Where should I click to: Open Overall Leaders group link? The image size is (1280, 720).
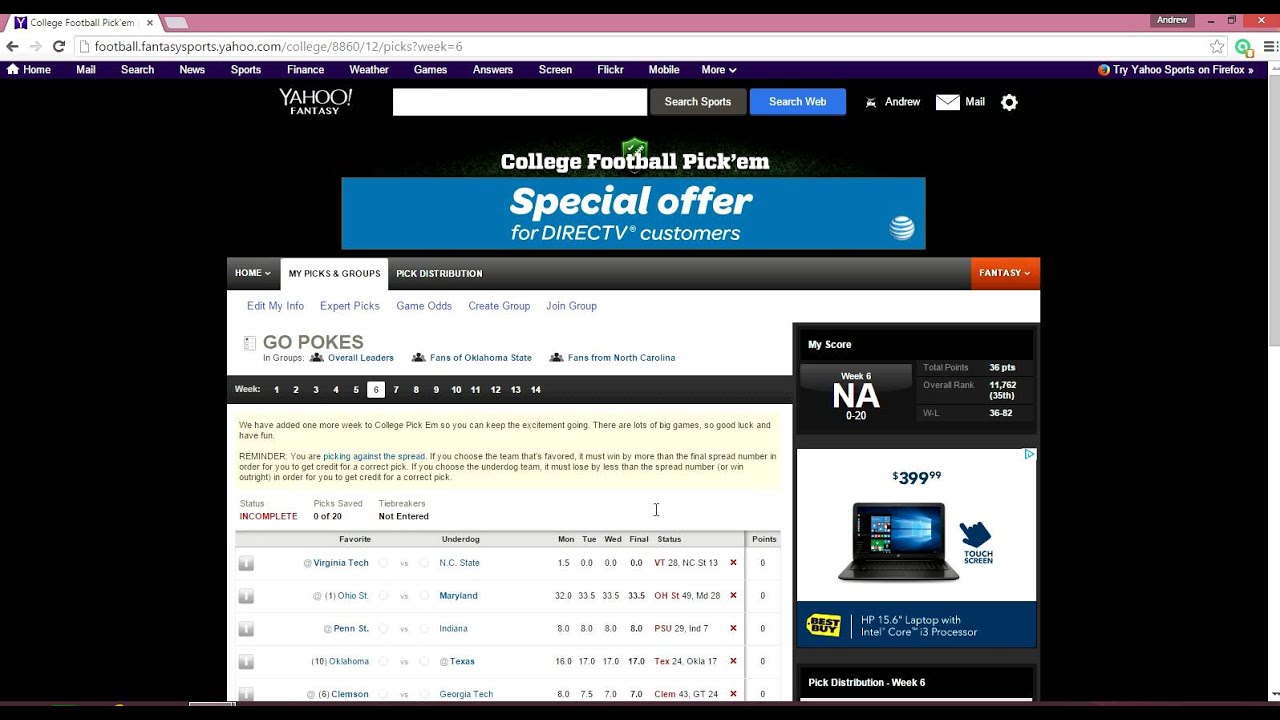pyautogui.click(x=361, y=358)
